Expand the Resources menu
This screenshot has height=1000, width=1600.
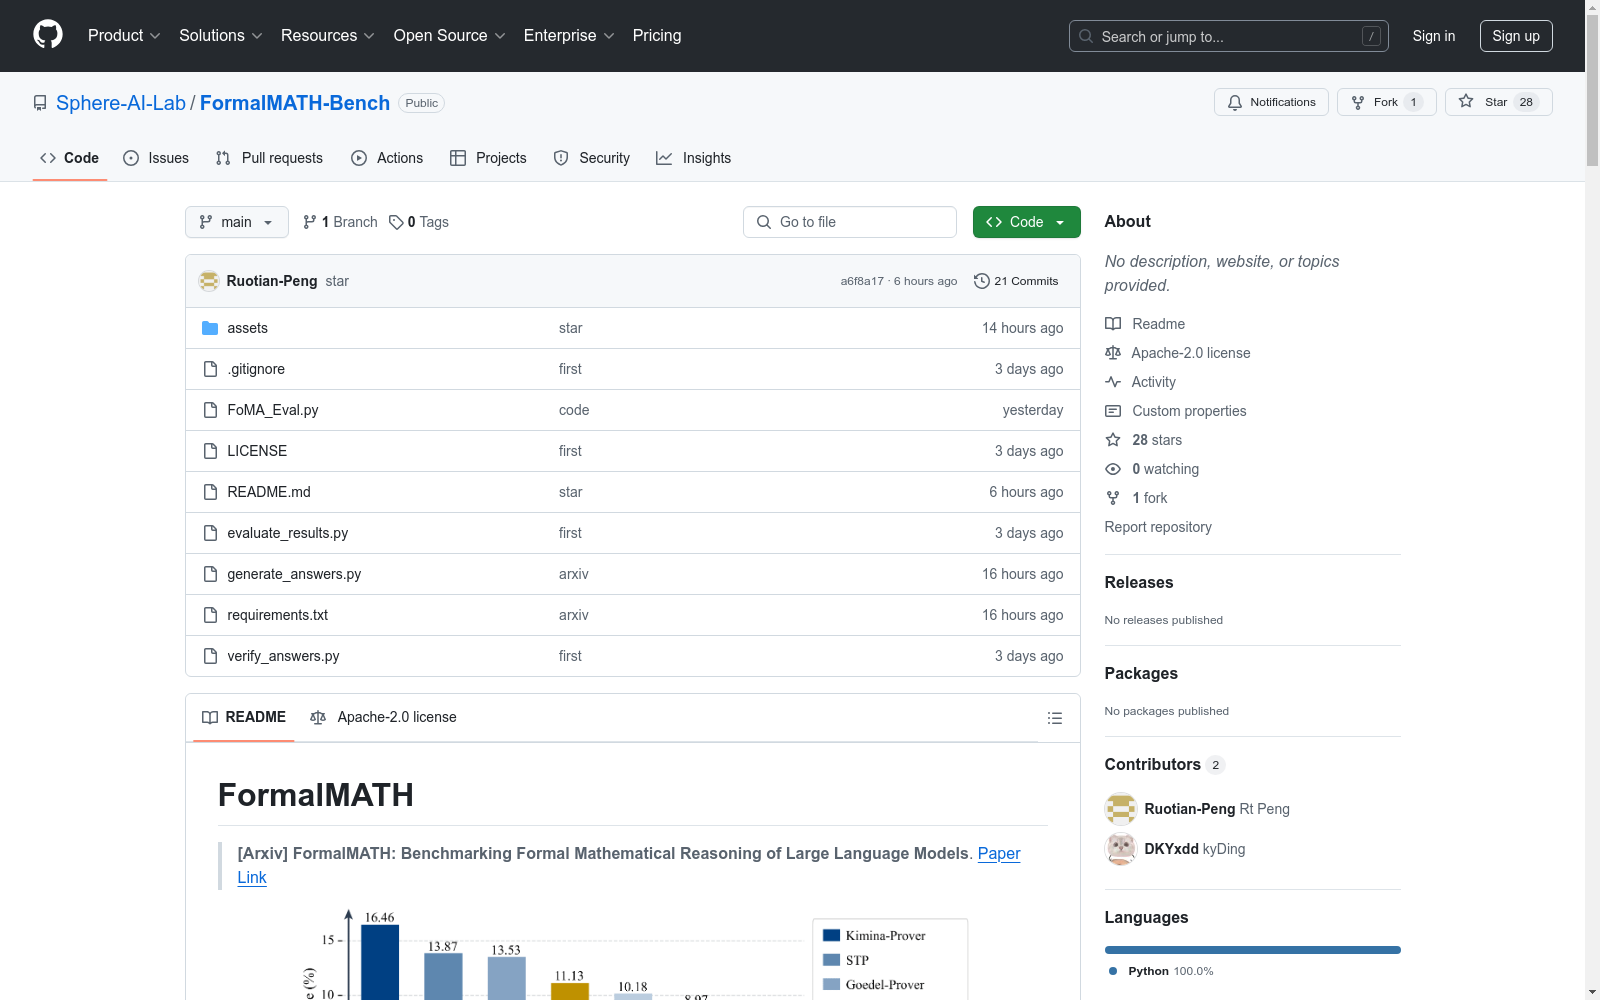328,36
